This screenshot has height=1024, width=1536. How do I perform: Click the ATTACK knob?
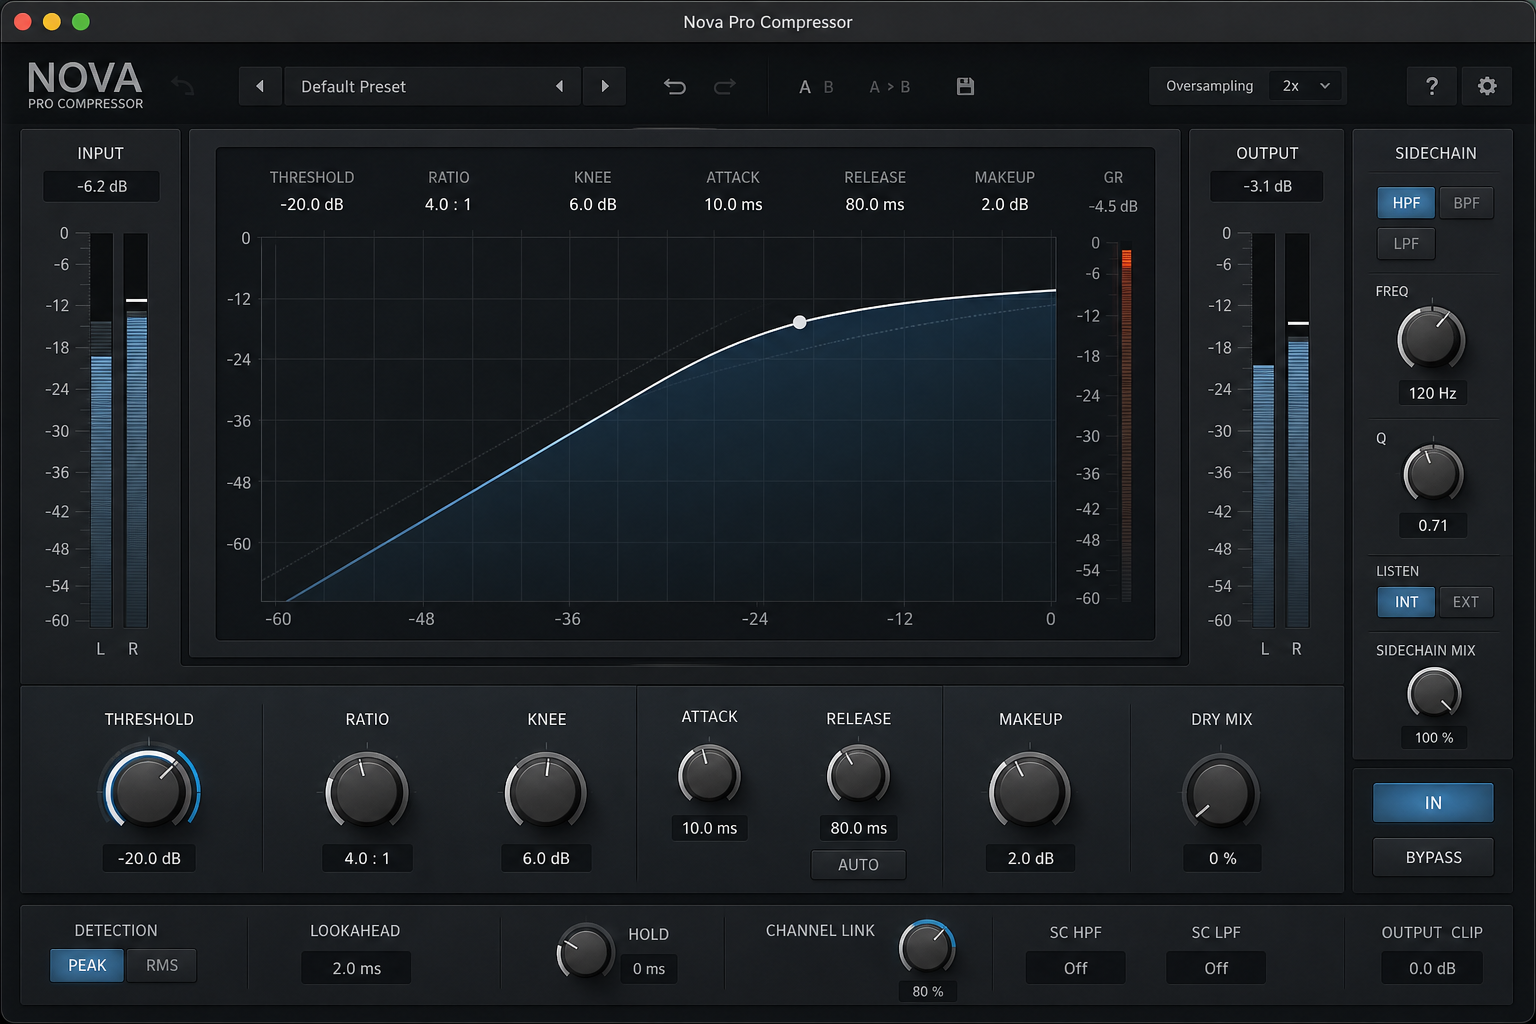coord(709,775)
